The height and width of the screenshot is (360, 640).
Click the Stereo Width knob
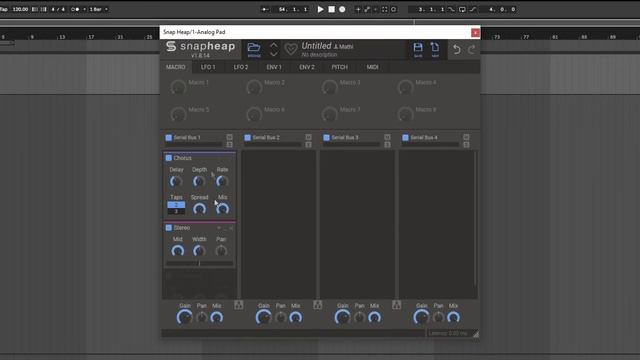click(x=199, y=251)
